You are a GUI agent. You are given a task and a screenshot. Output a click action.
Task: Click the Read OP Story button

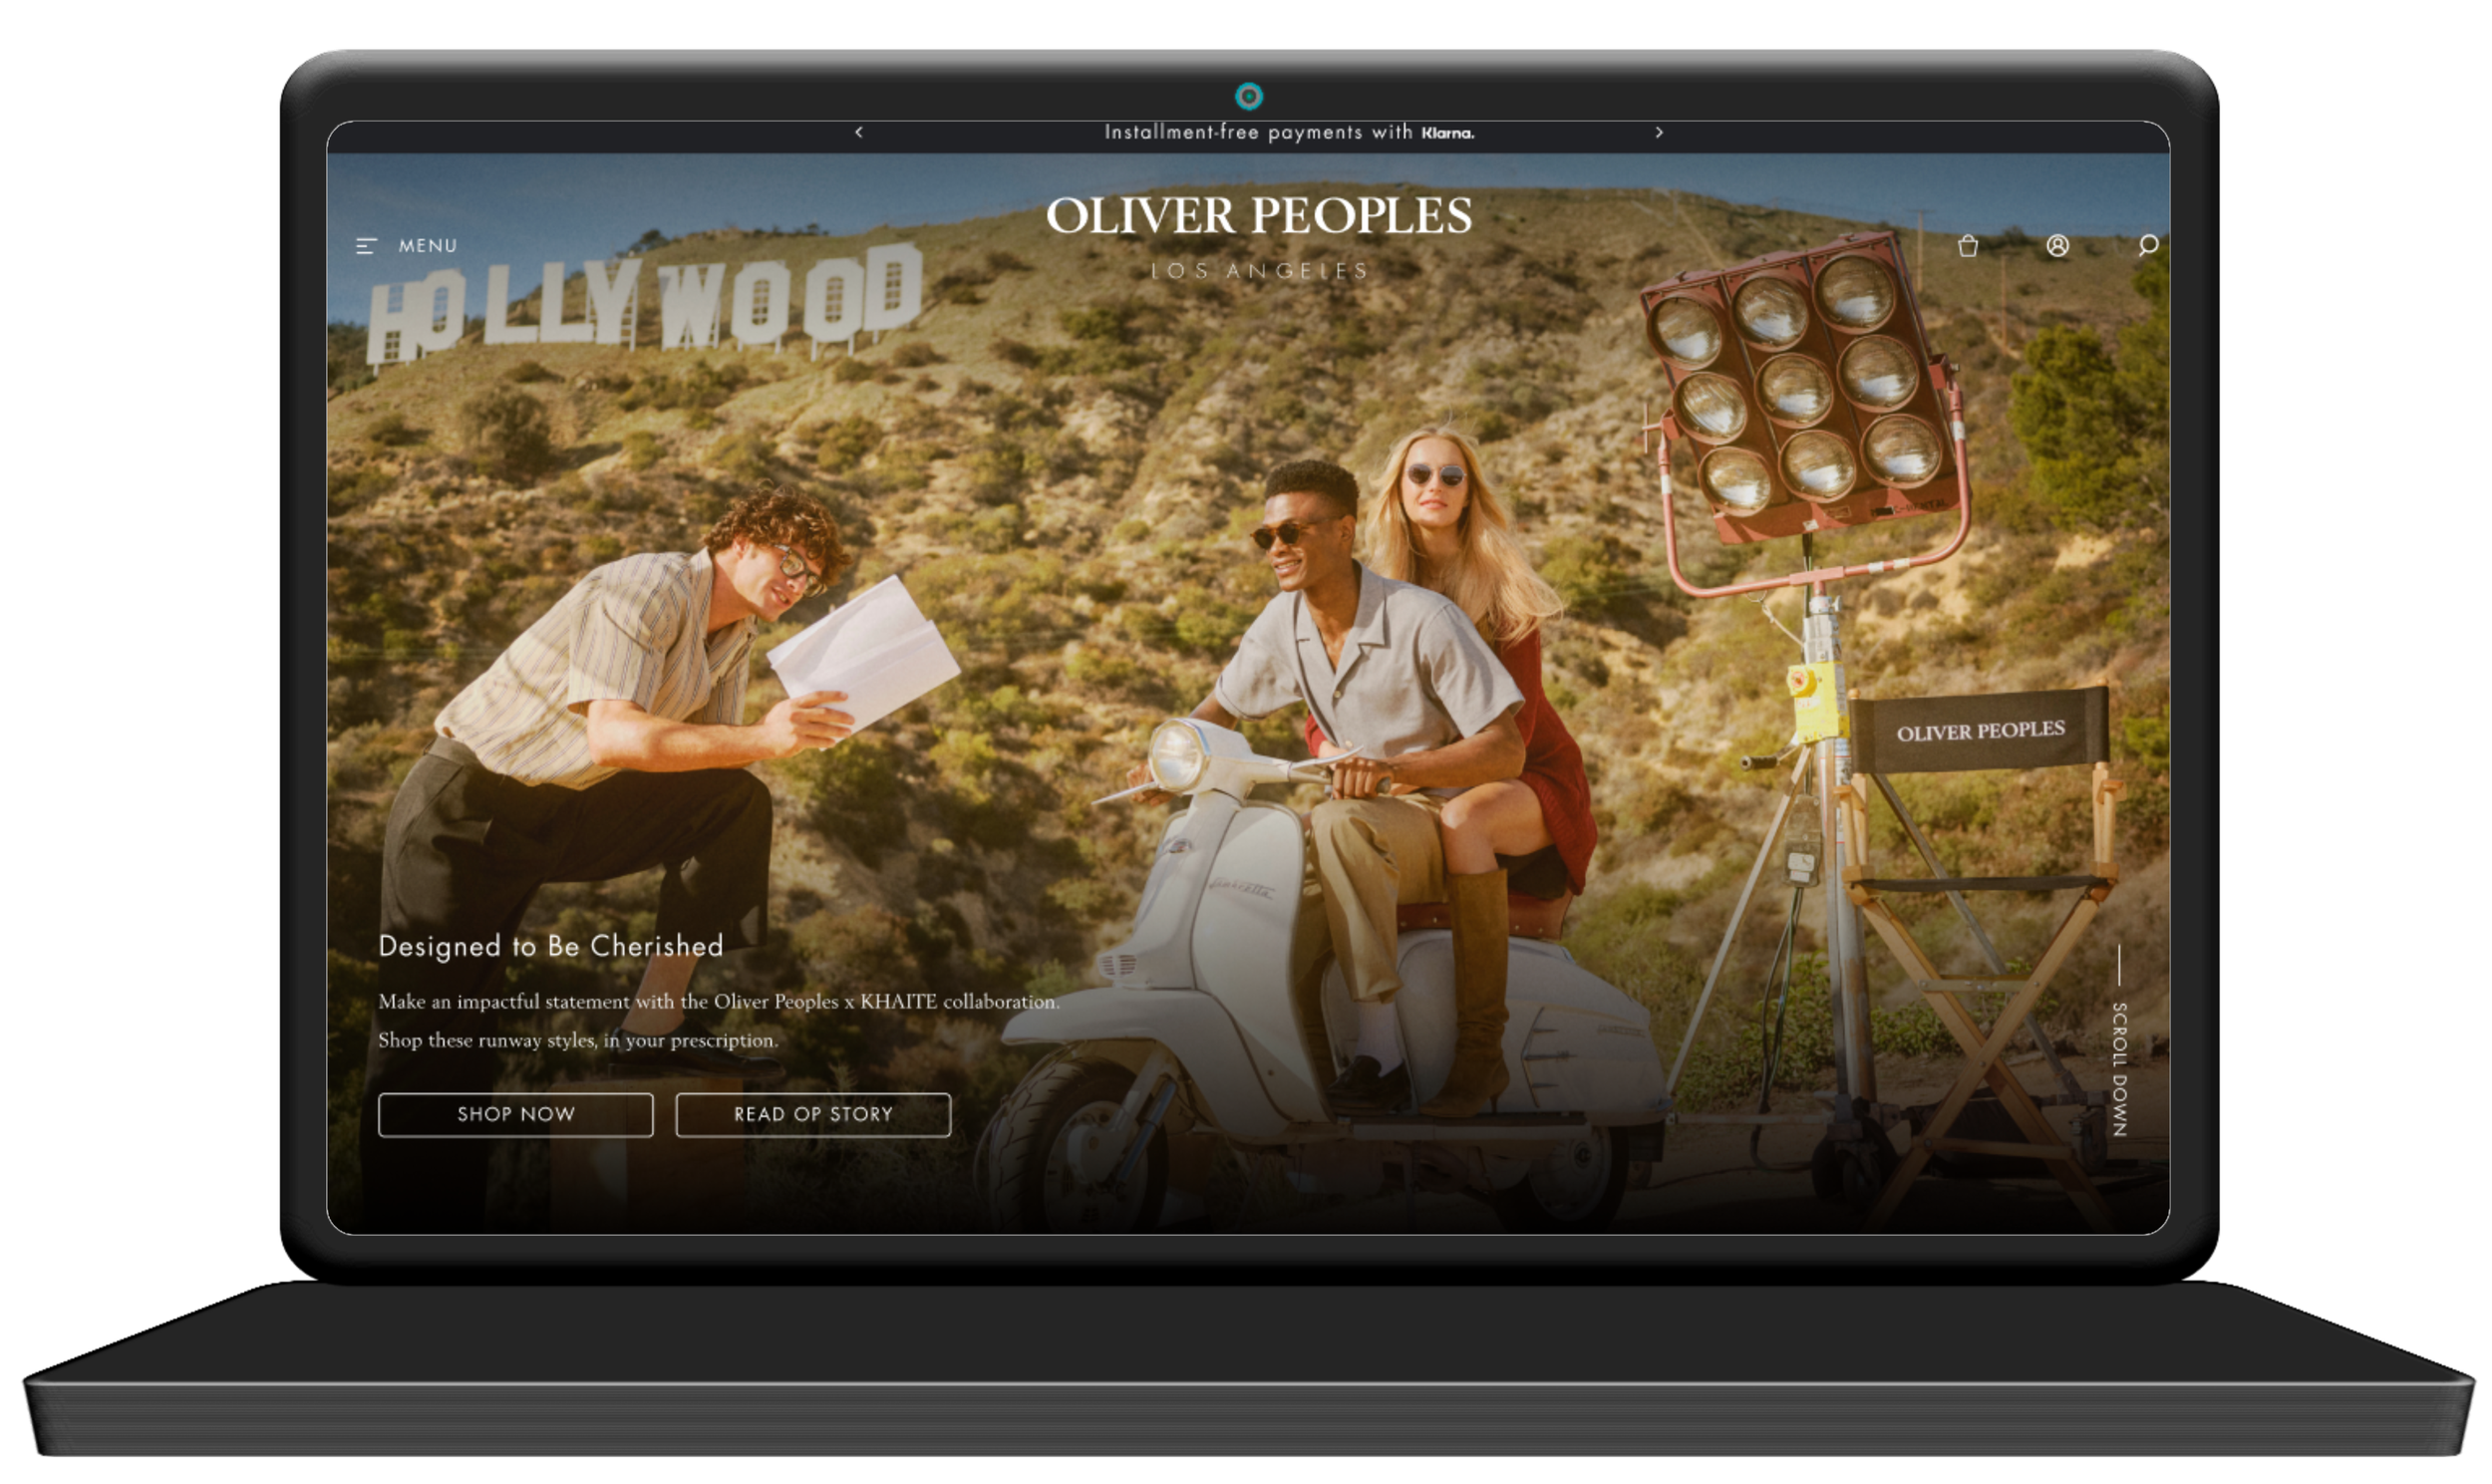click(813, 1114)
